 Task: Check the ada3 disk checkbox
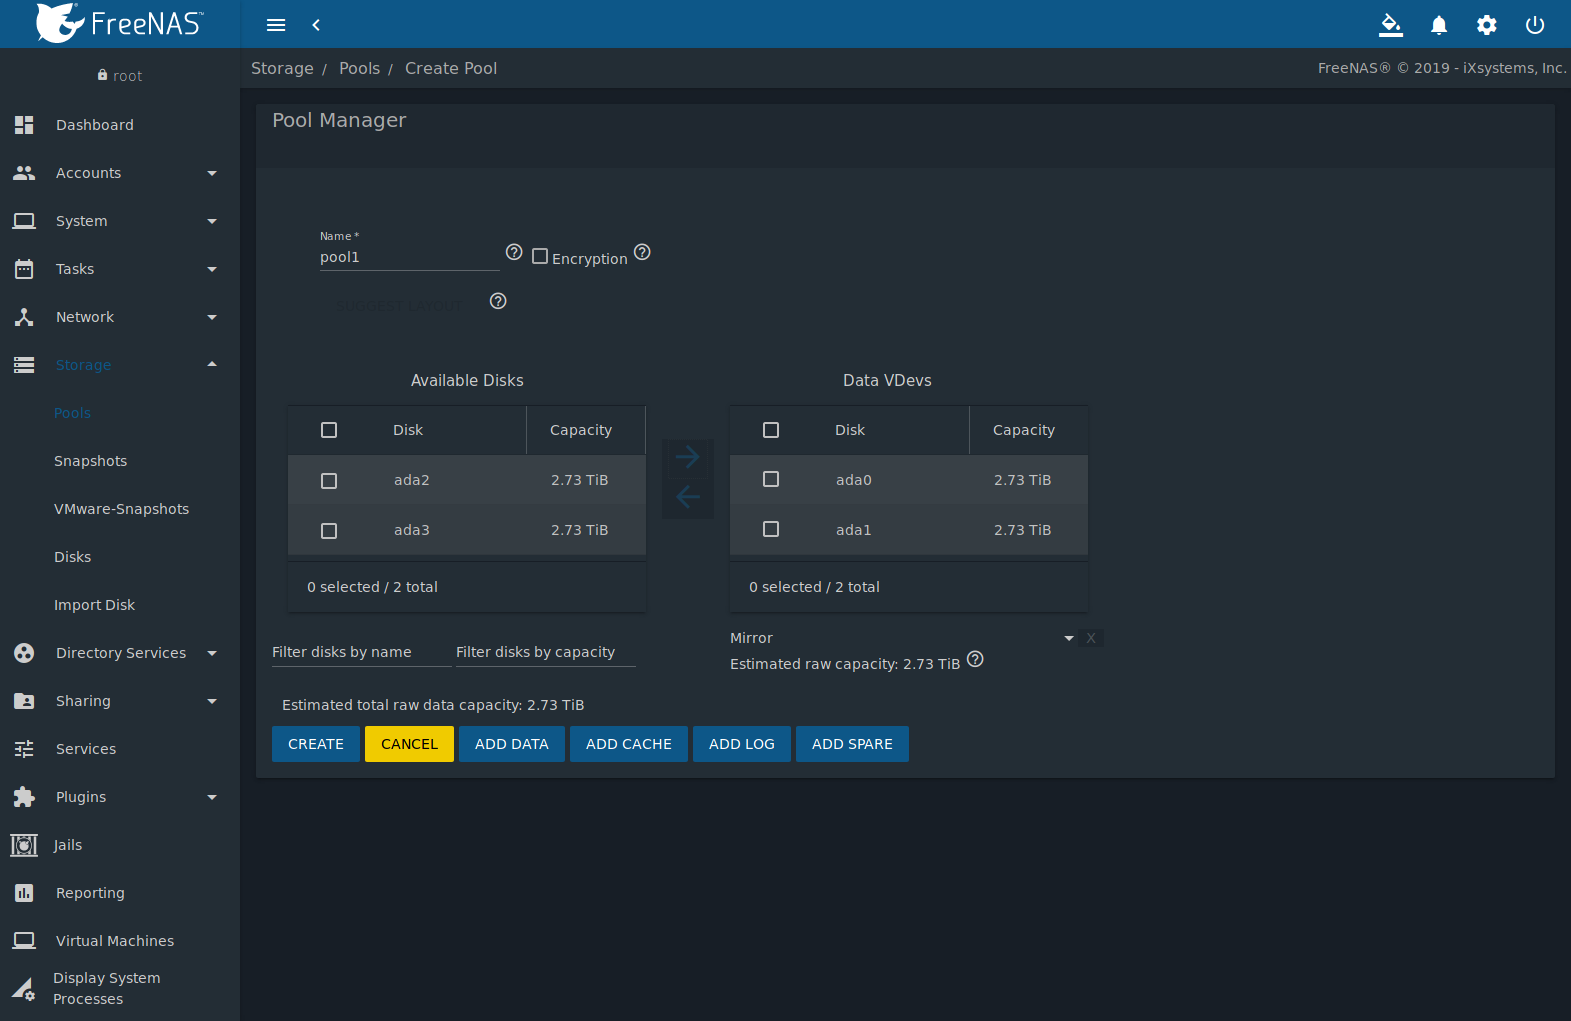pos(329,531)
